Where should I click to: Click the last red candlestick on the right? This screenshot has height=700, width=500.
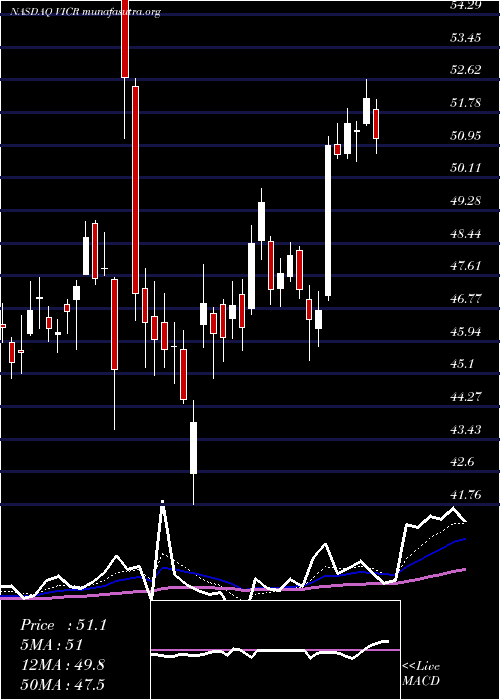[376, 124]
